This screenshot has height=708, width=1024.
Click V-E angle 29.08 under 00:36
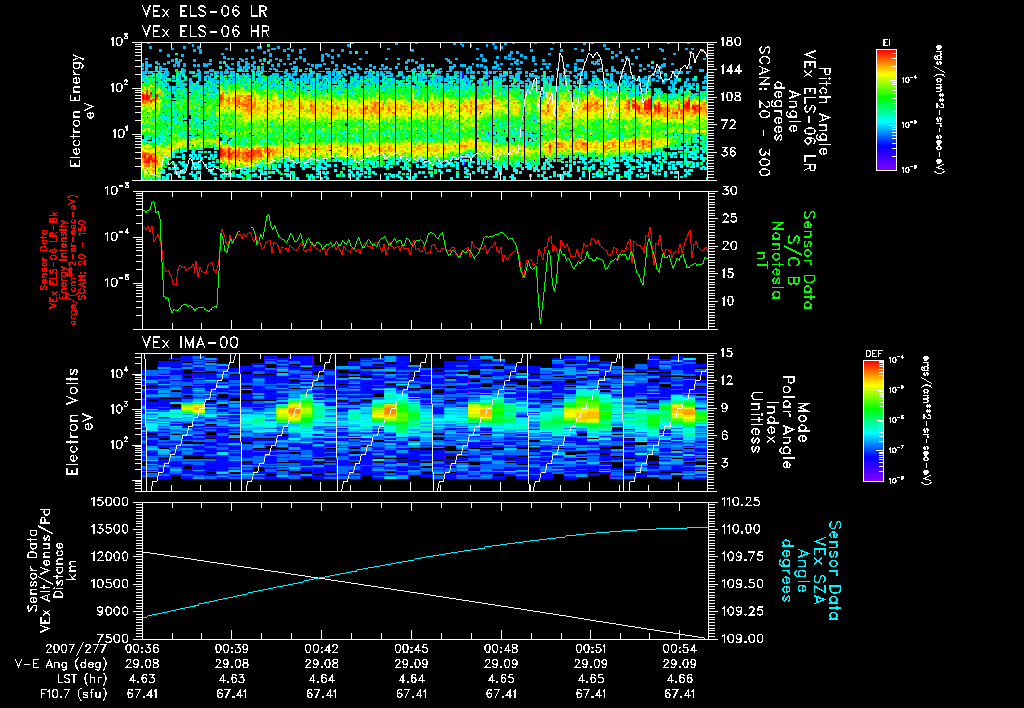142,664
